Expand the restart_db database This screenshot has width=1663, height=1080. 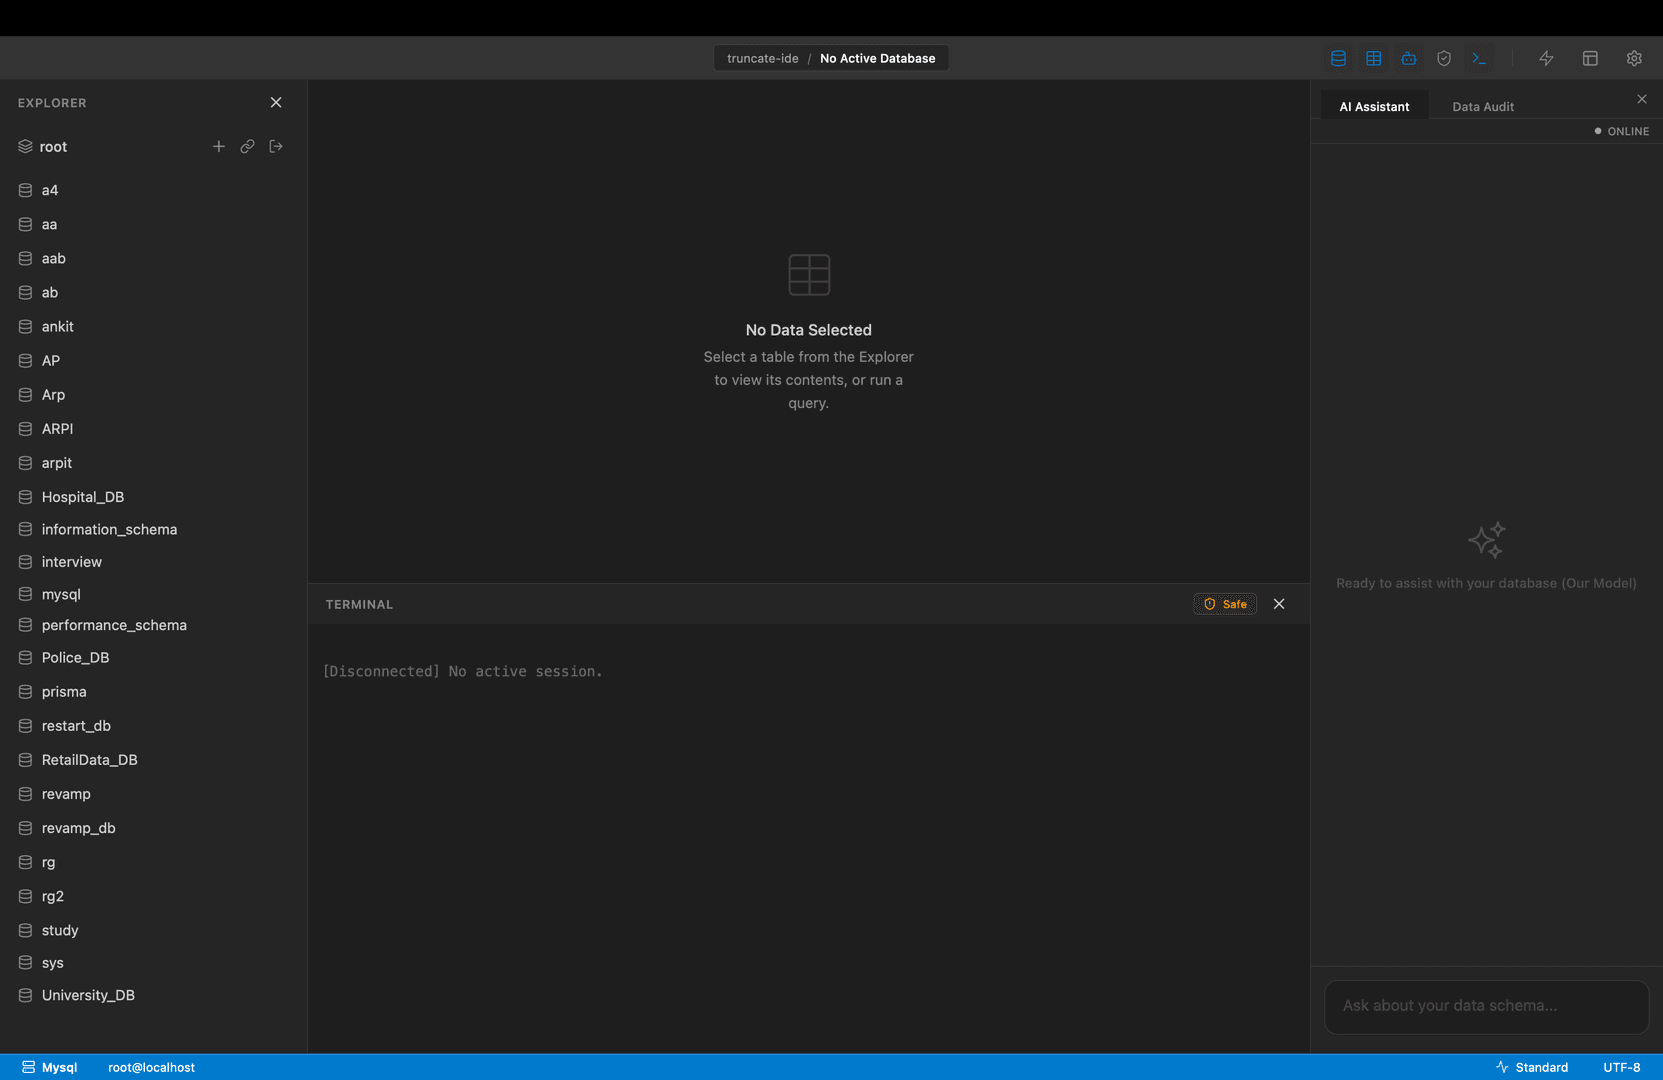153,725
